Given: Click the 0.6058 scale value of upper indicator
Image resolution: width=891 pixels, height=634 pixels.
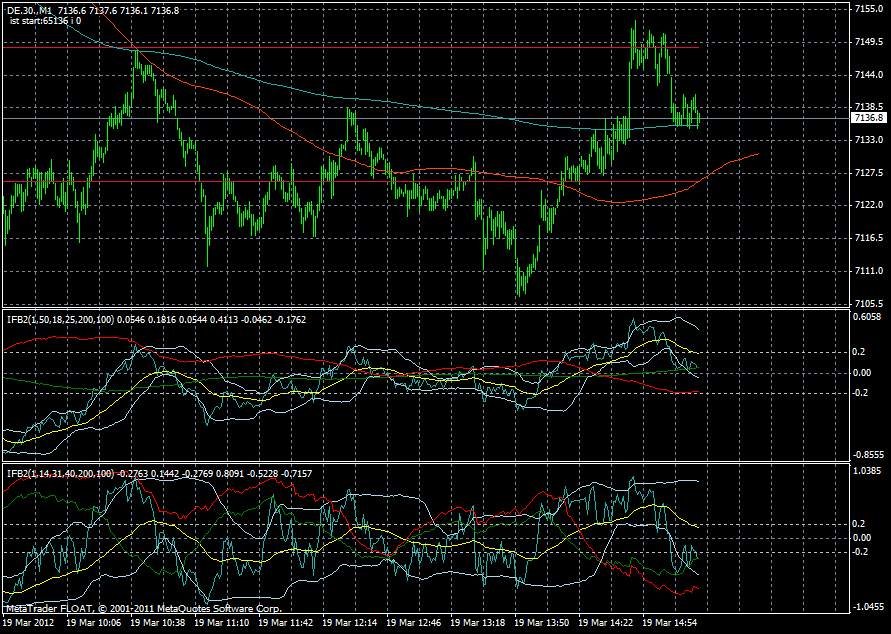Looking at the screenshot, I should click(869, 316).
